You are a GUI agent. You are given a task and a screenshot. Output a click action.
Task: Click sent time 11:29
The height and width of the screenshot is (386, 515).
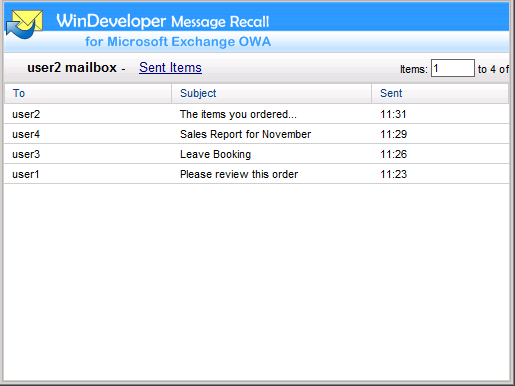click(393, 134)
